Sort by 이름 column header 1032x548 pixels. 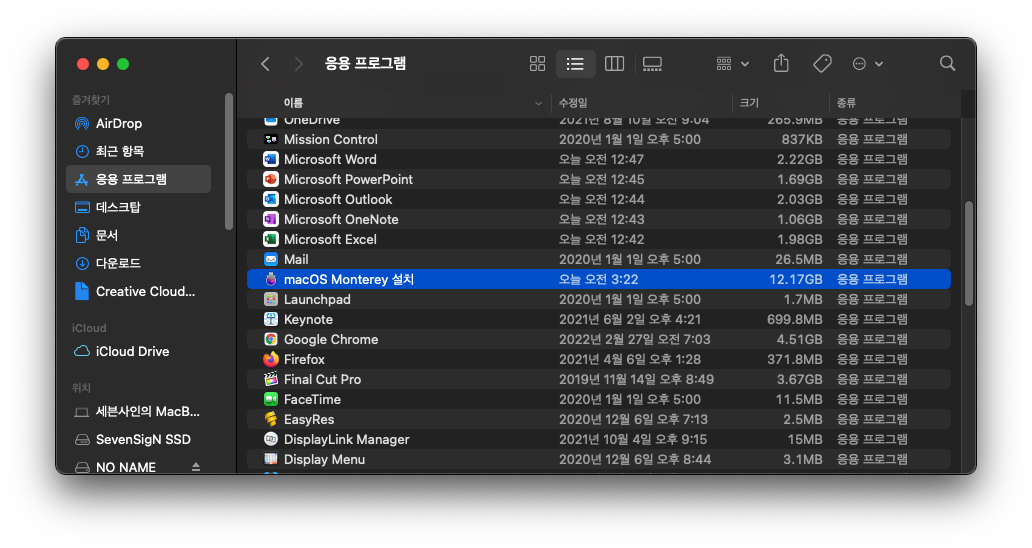pos(293,103)
